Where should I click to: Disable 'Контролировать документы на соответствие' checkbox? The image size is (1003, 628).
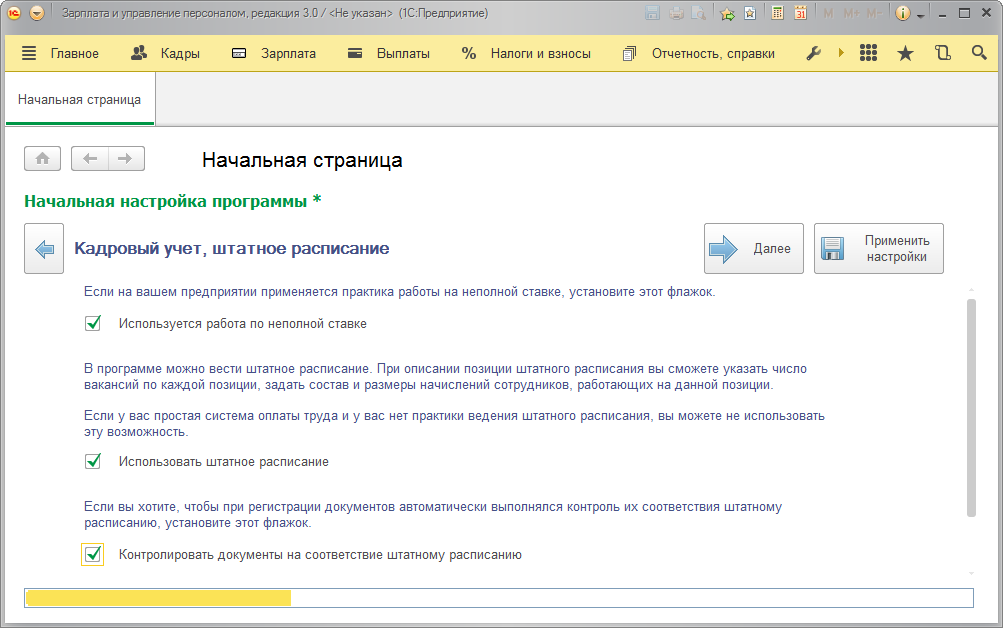pyautogui.click(x=93, y=554)
